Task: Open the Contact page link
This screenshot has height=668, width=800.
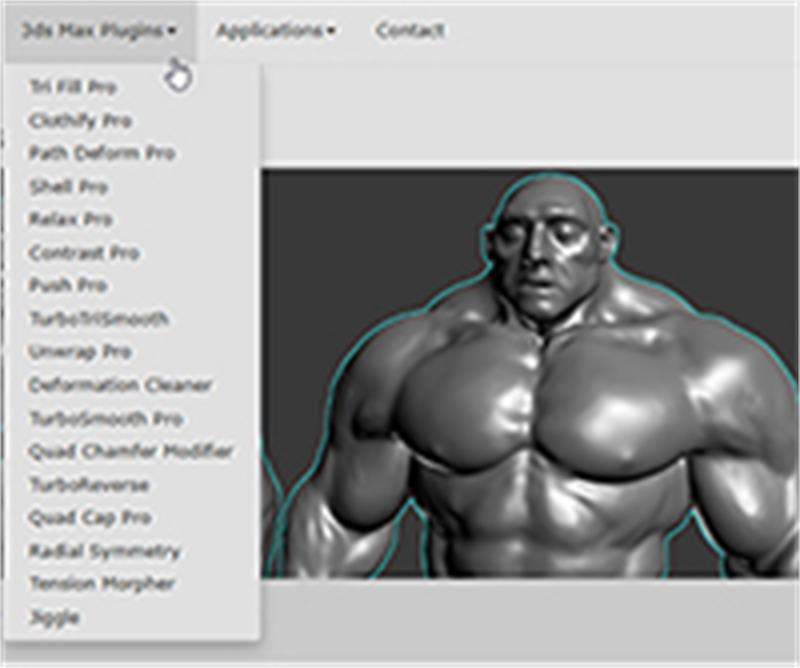Action: pyautogui.click(x=410, y=31)
